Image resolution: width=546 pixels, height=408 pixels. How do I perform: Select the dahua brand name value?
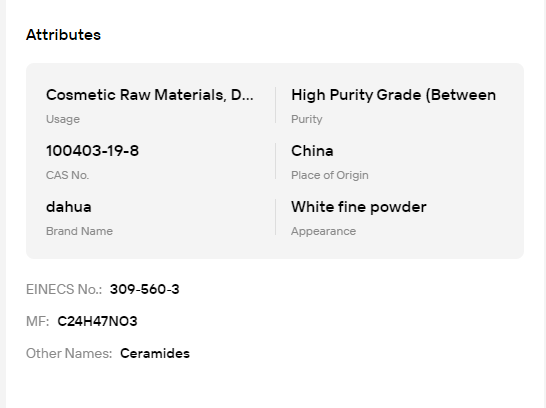point(69,207)
